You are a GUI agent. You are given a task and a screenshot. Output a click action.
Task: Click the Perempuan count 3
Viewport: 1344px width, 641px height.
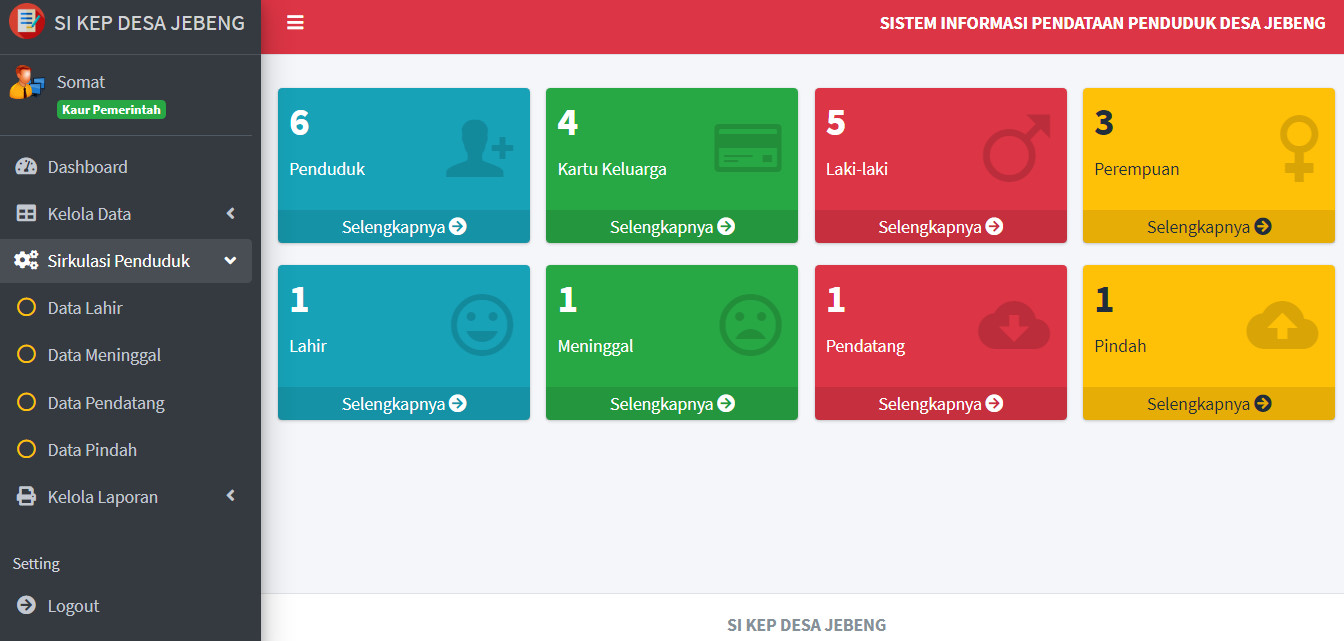coord(1104,123)
